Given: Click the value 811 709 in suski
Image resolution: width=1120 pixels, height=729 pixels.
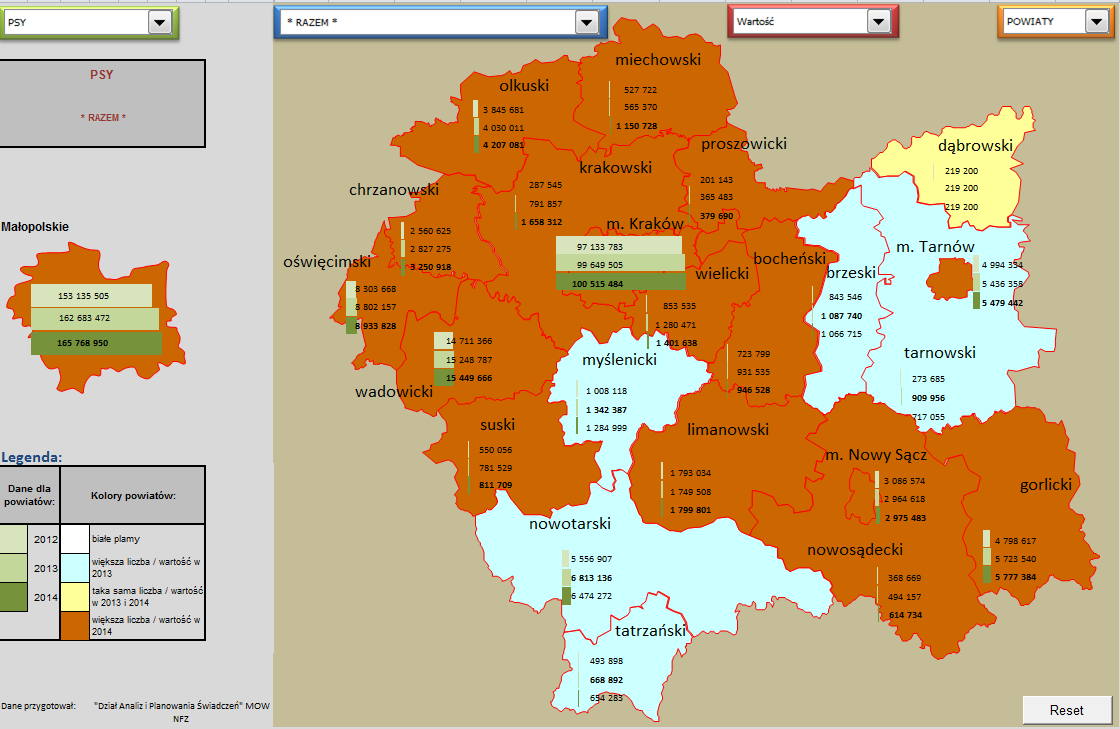Looking at the screenshot, I should point(495,485).
